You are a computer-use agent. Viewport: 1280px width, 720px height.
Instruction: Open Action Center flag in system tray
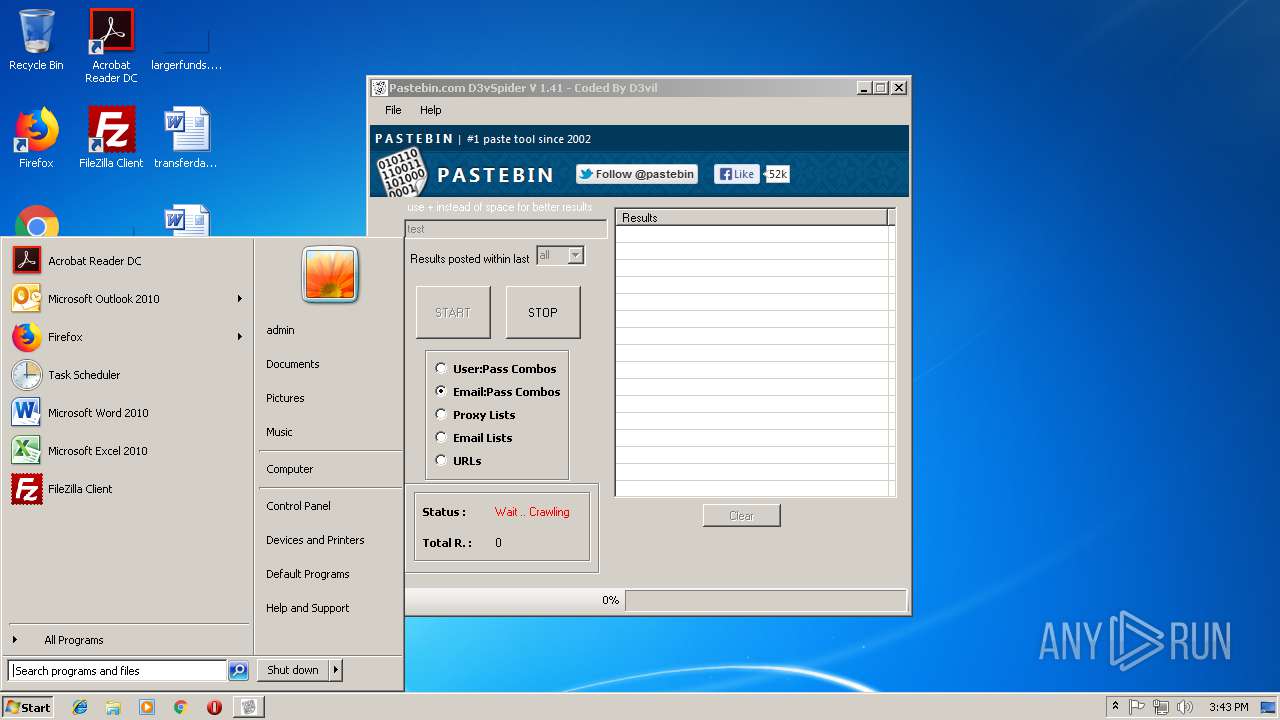tap(1137, 707)
